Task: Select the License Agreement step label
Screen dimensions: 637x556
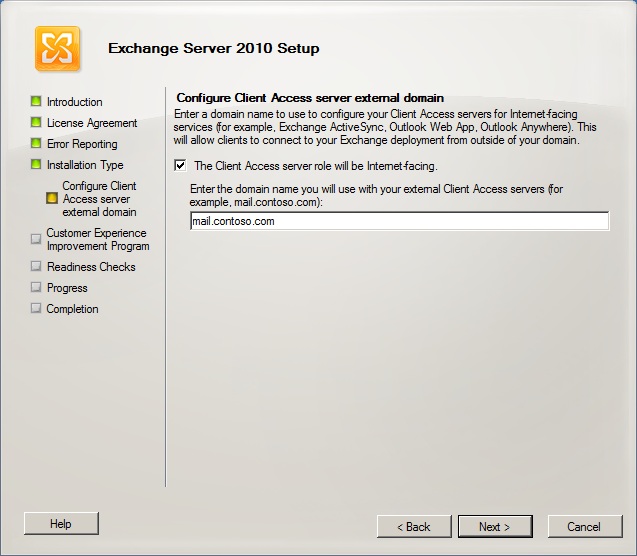Action: point(92,123)
